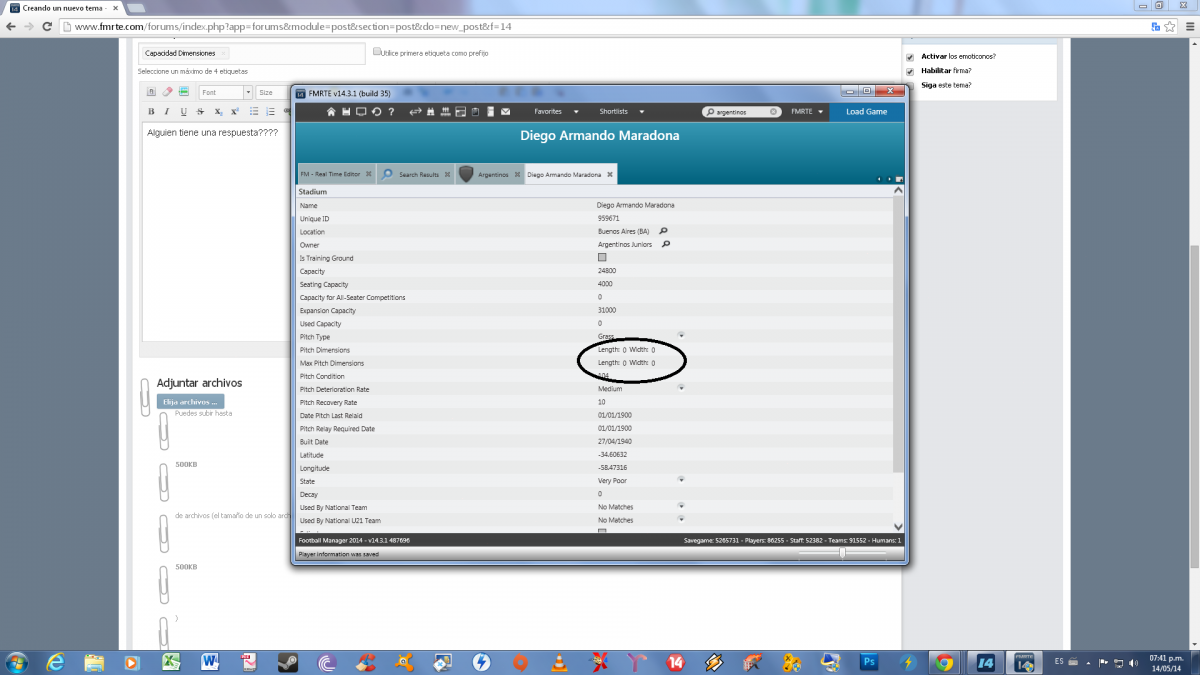Click the envelope mail icon in FMRTE toolbar

(x=506, y=112)
